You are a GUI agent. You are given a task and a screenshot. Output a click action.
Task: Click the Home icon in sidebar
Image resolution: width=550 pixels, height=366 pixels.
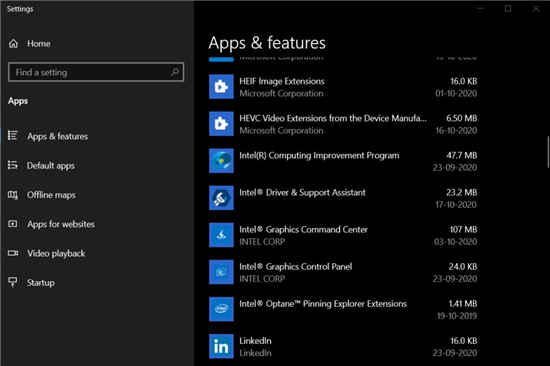[x=13, y=44]
